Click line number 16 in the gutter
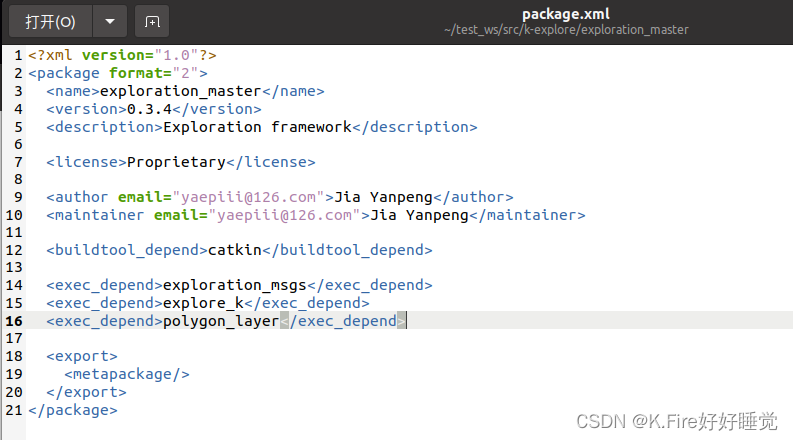Screen dimensions: 793x440 14,321
